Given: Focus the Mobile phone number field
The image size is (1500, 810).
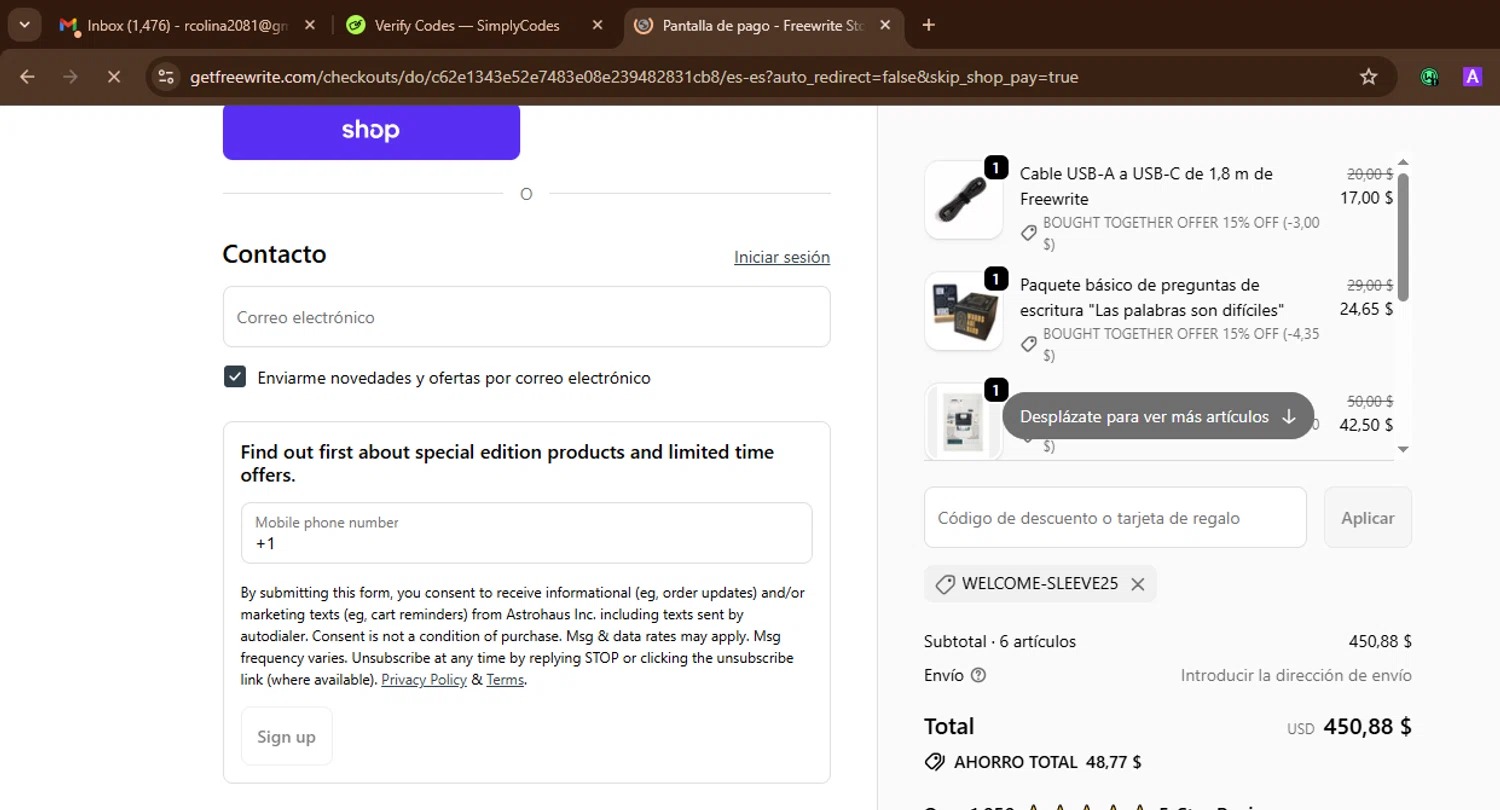Looking at the screenshot, I should click(x=526, y=533).
